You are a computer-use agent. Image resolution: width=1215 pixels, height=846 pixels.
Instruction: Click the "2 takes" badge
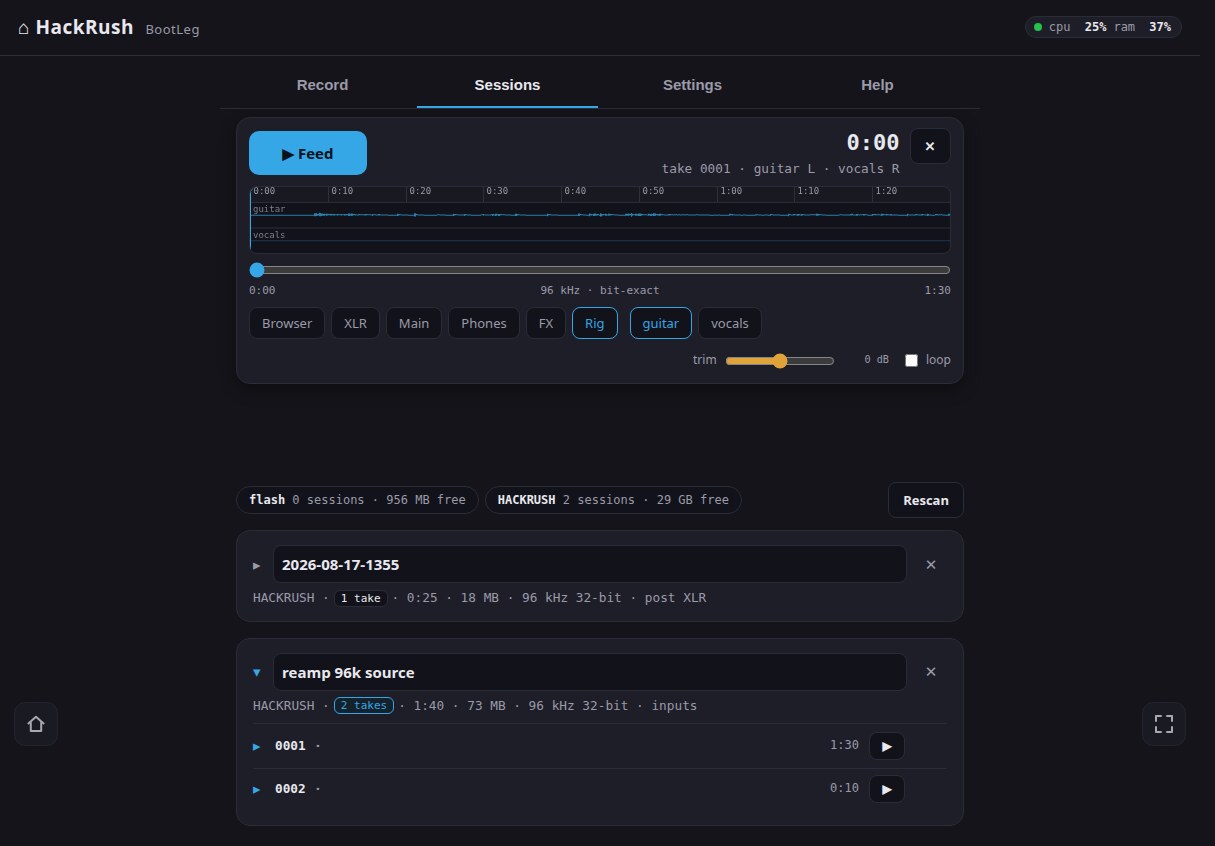point(364,705)
